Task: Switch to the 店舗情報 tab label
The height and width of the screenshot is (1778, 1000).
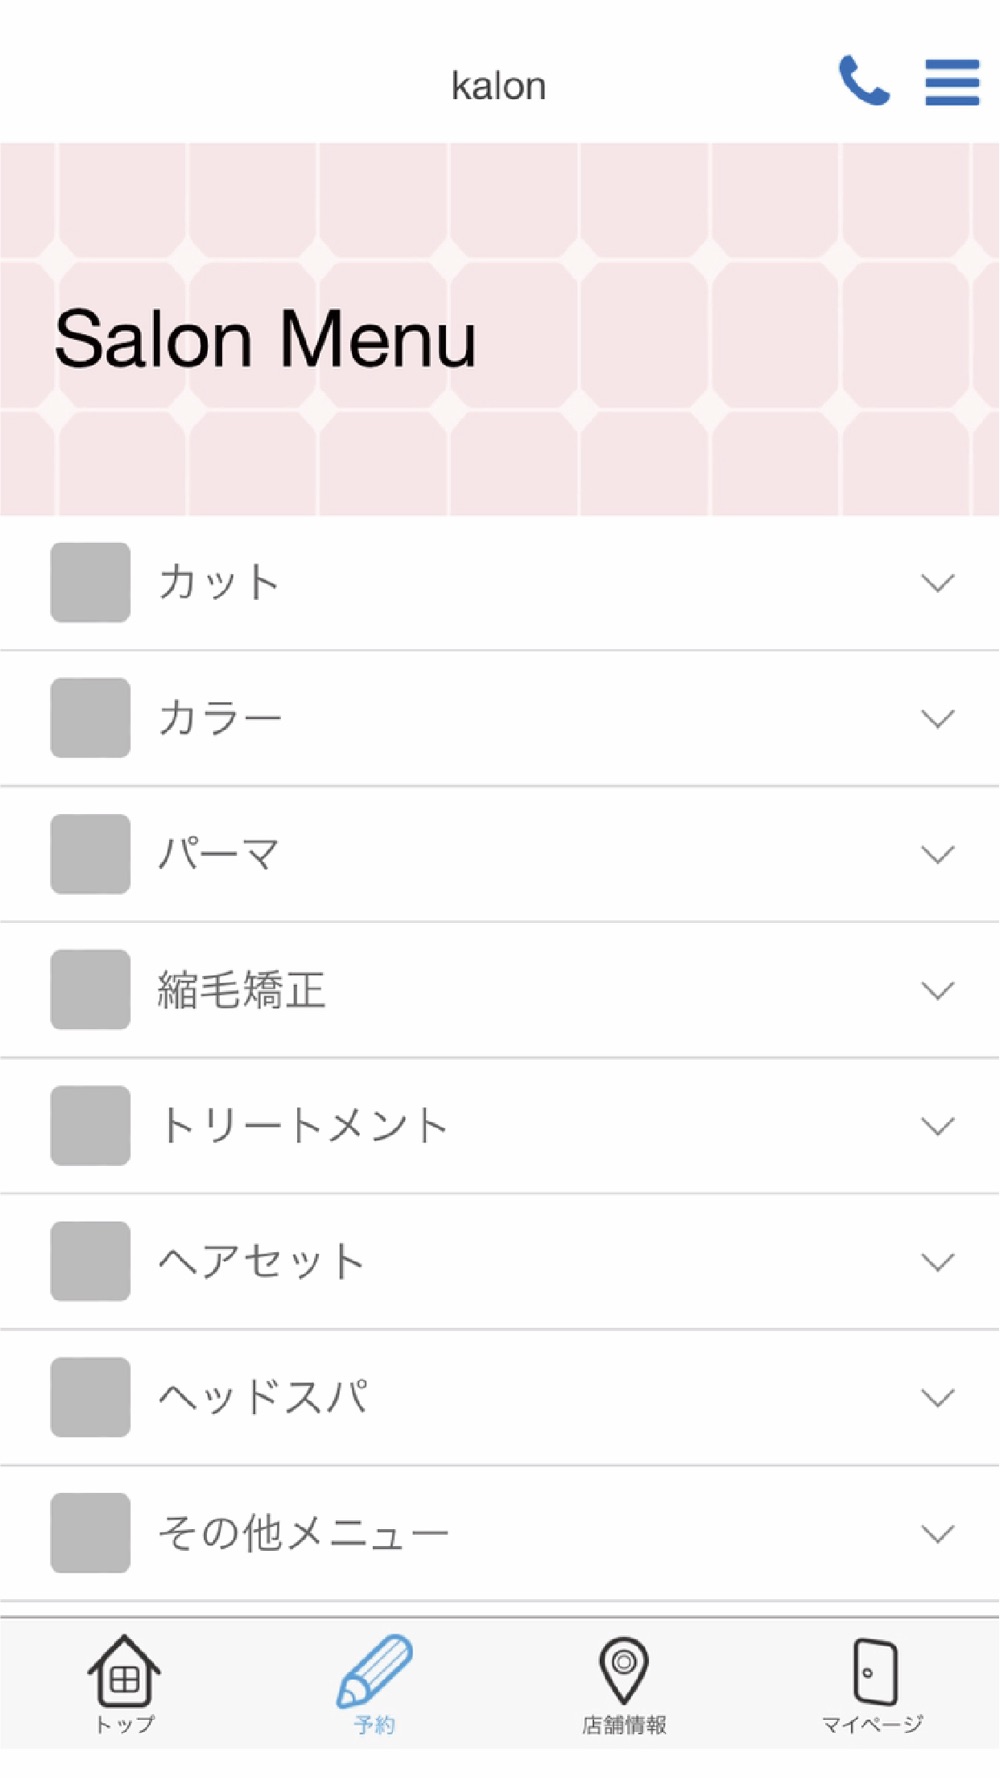Action: (x=624, y=1725)
